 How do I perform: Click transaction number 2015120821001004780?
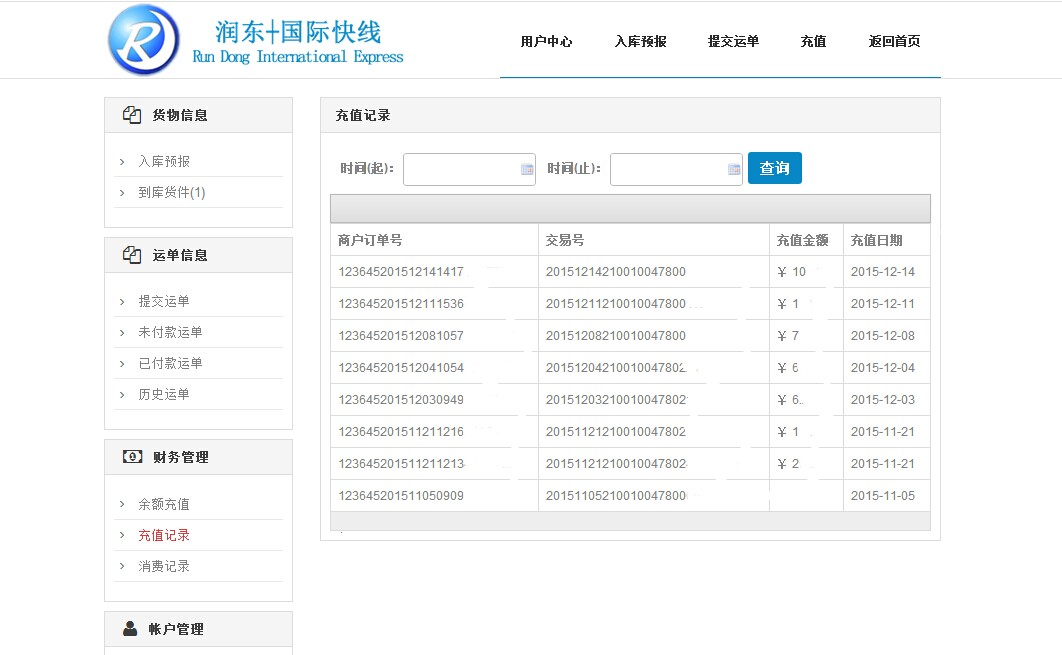tap(616, 335)
